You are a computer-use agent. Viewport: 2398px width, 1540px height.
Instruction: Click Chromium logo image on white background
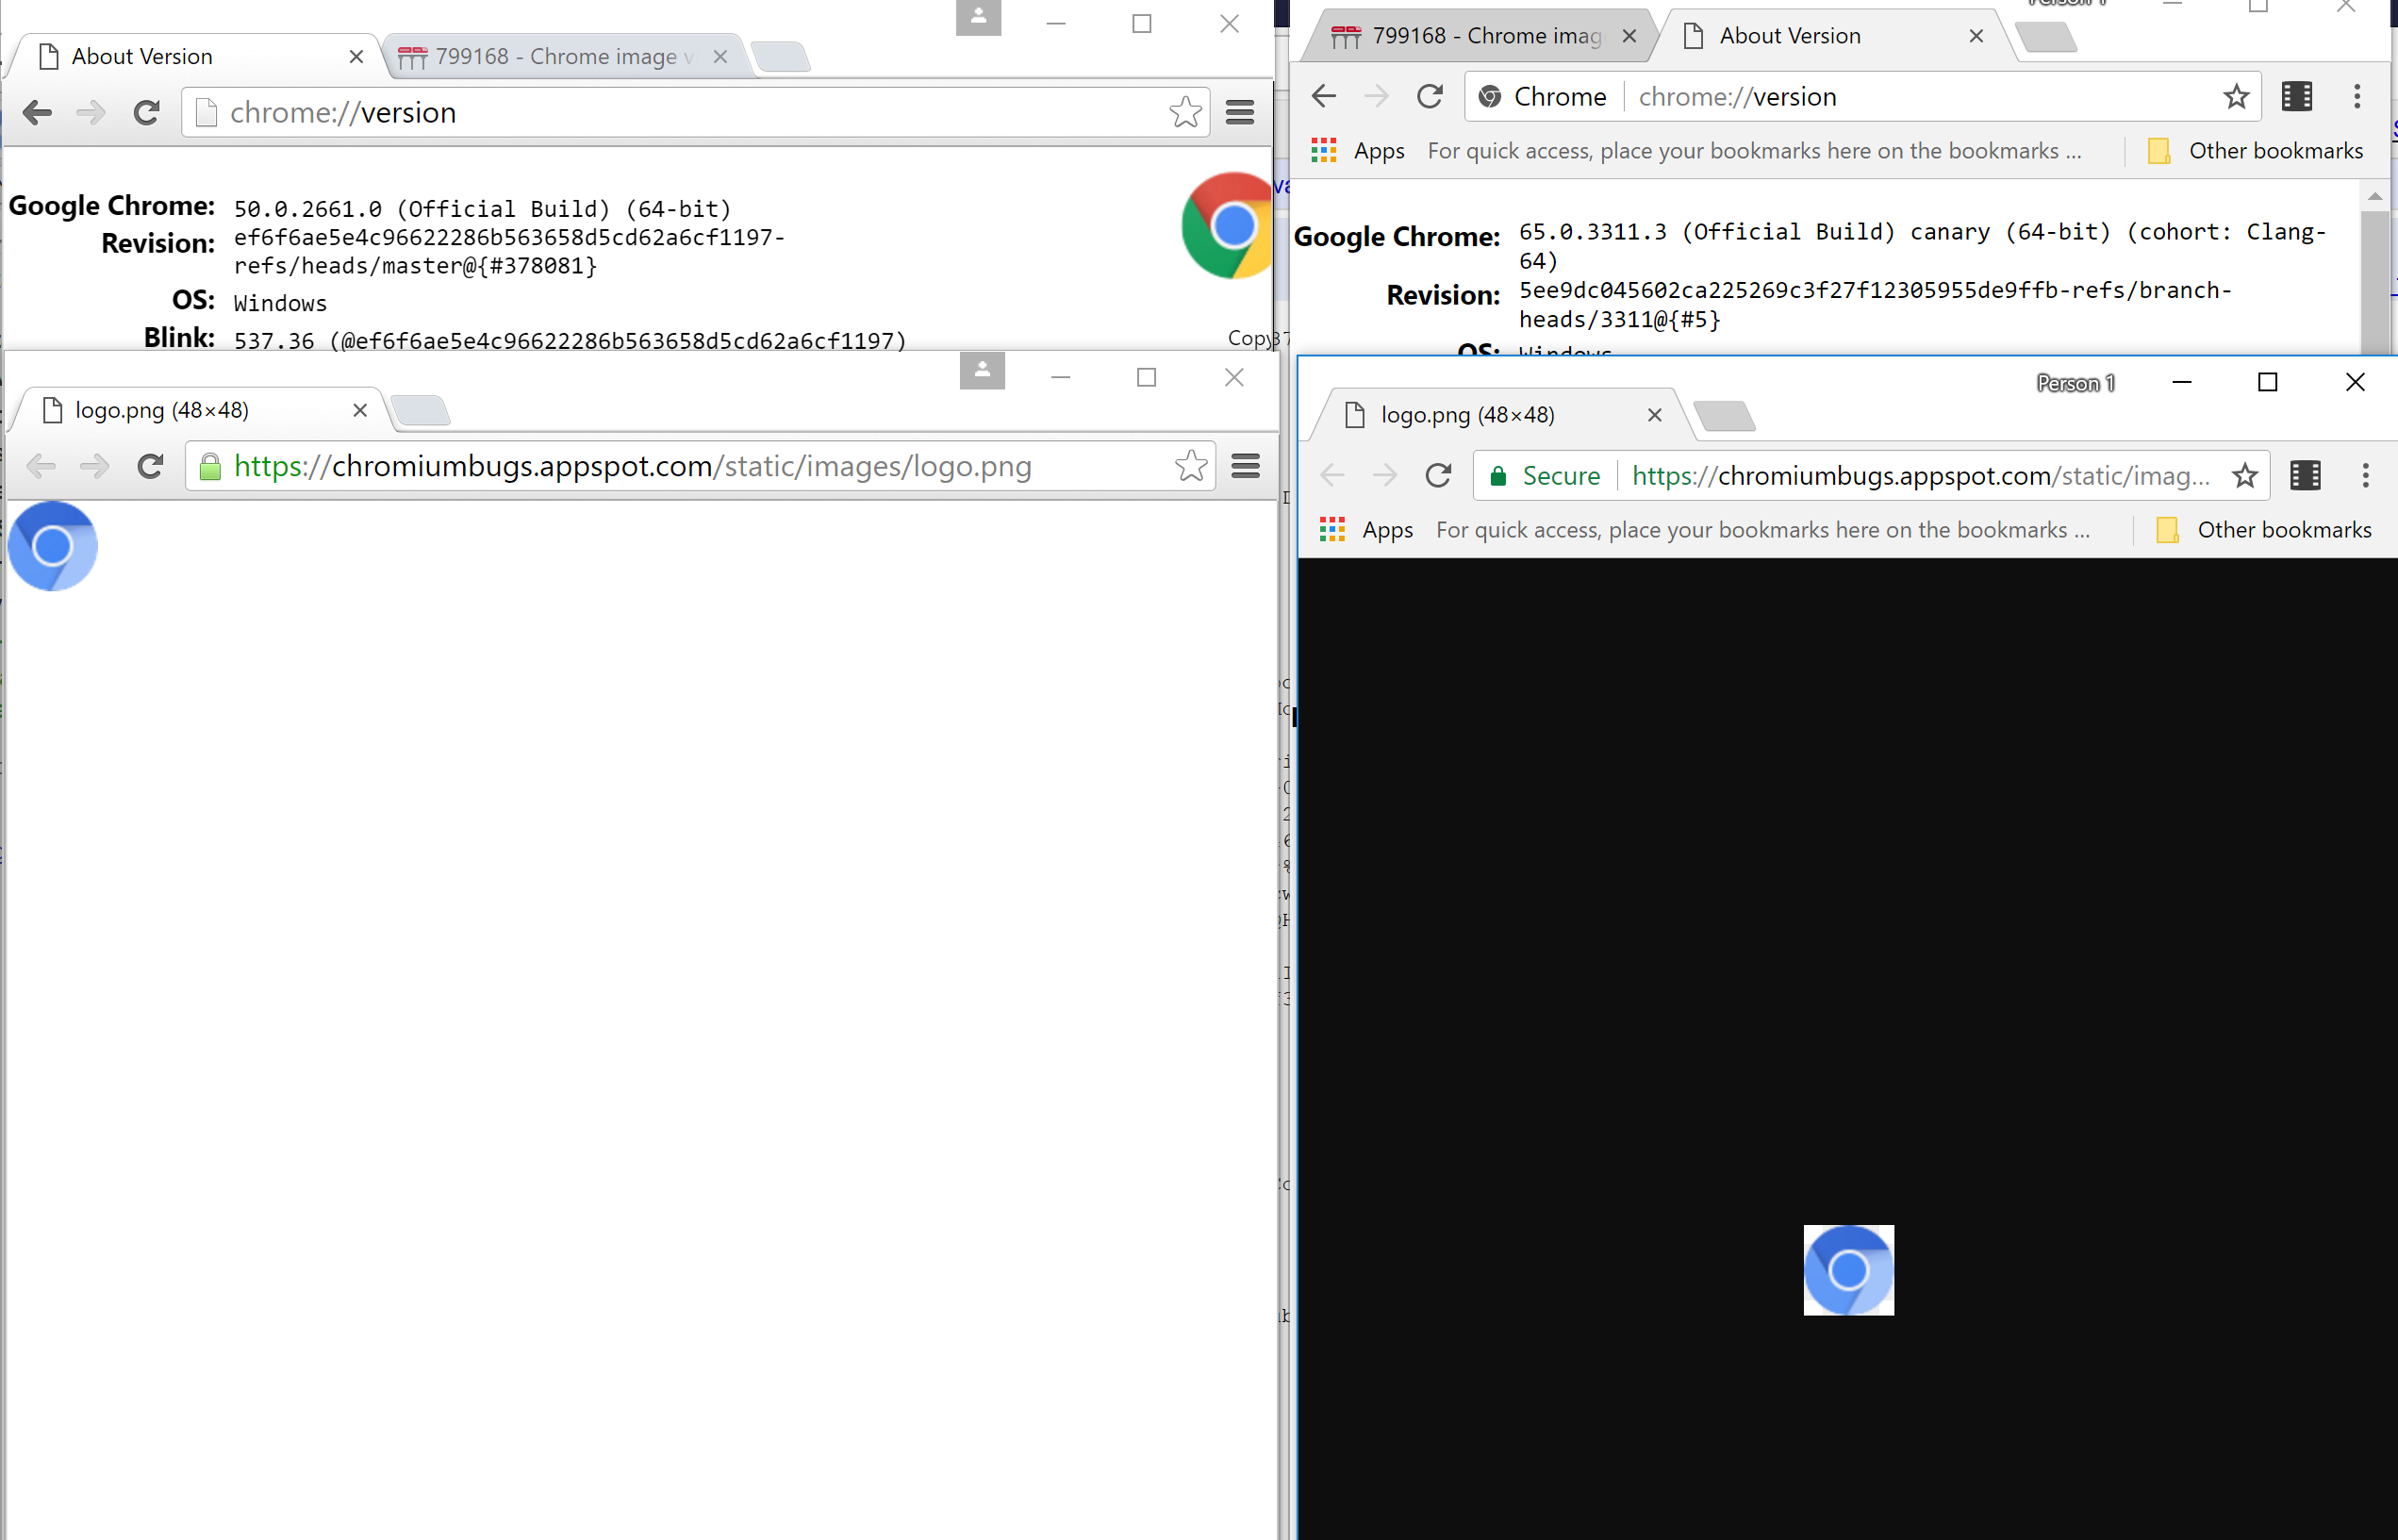point(52,546)
